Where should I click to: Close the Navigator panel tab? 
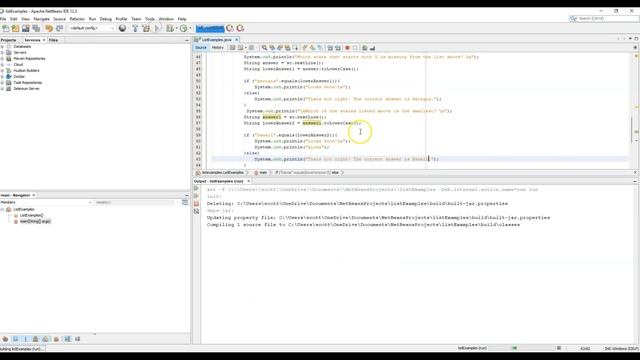click(x=34, y=195)
